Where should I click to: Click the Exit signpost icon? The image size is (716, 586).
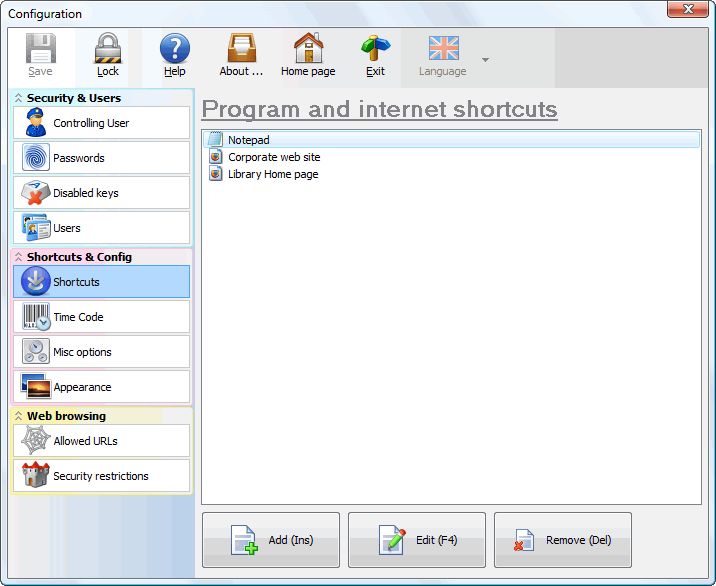point(375,48)
